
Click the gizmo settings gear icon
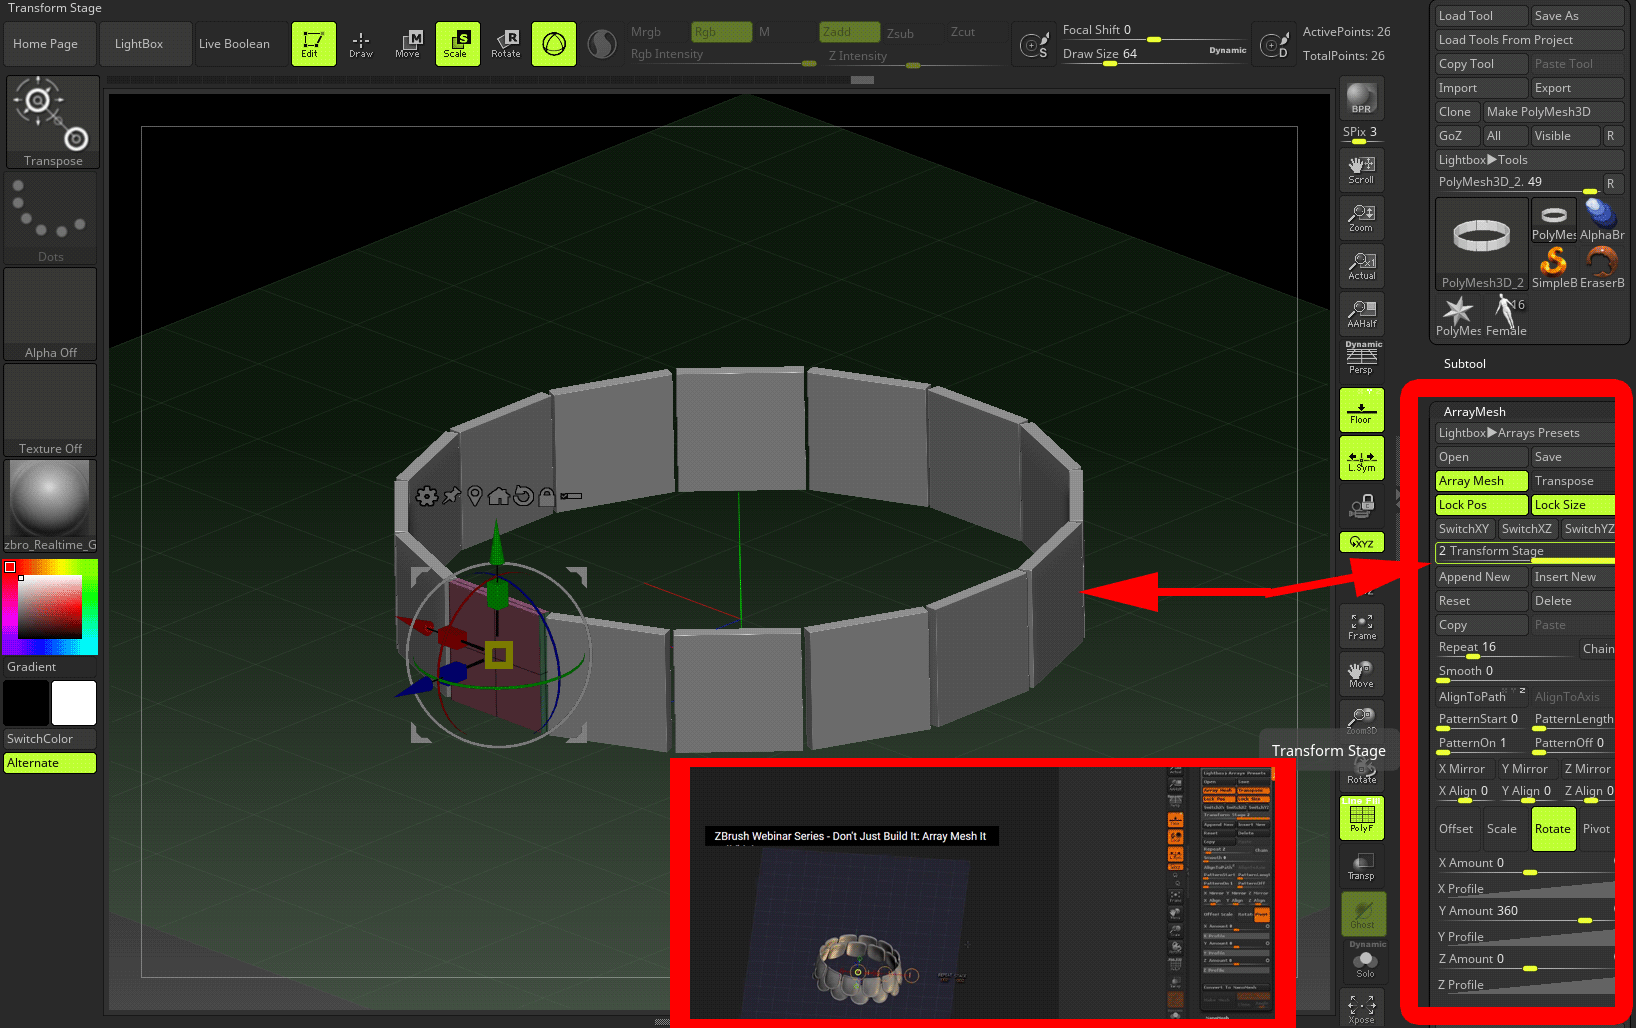tap(427, 496)
